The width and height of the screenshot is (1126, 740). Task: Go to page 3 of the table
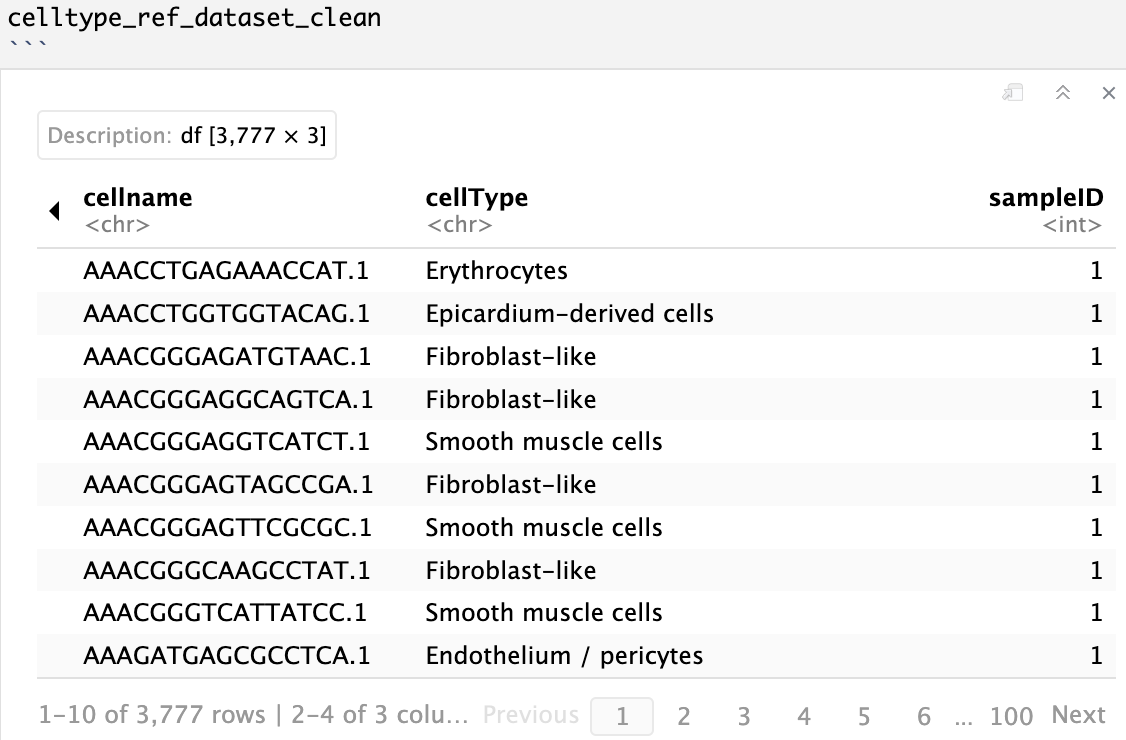click(x=743, y=716)
